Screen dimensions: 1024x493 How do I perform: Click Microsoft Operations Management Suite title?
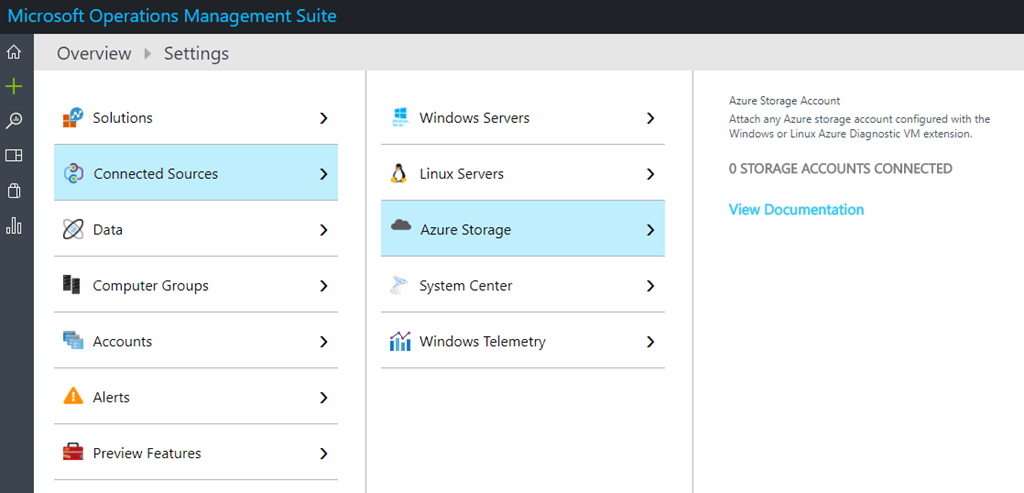[172, 16]
